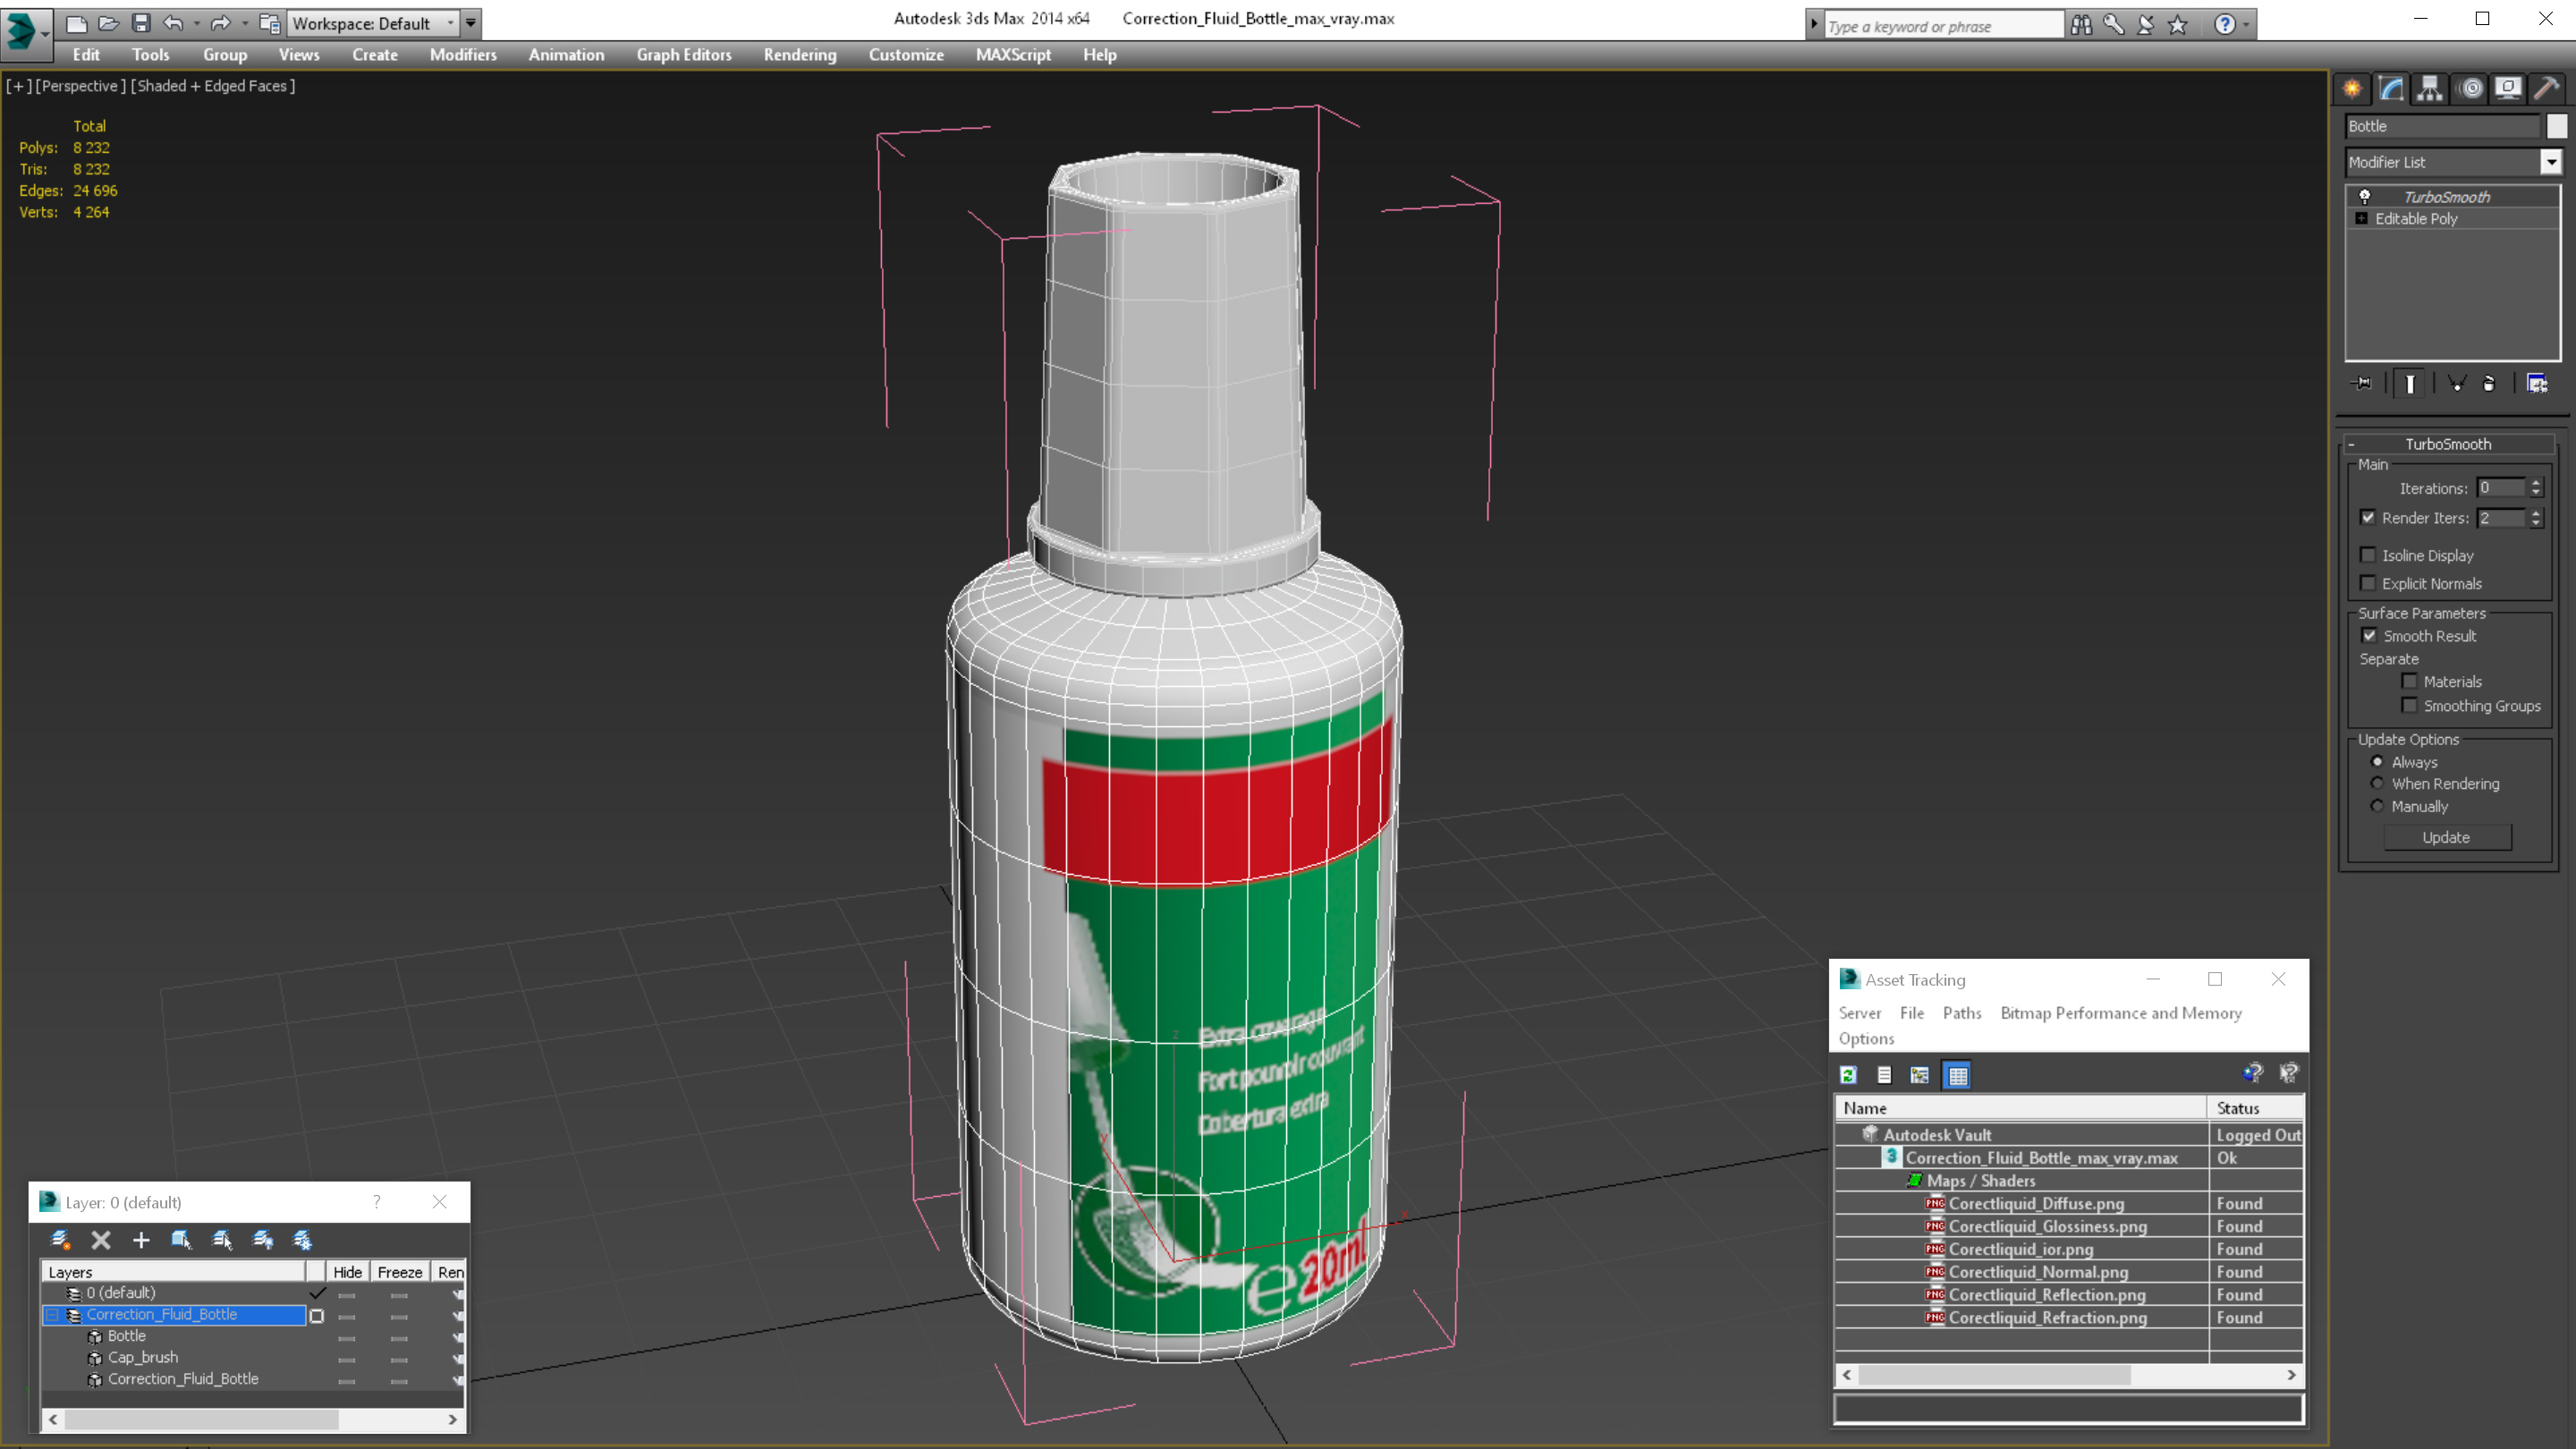Viewport: 2576px width, 1449px height.
Task: Click Hide/Unhide All Layers icon
Action: coord(263,1240)
